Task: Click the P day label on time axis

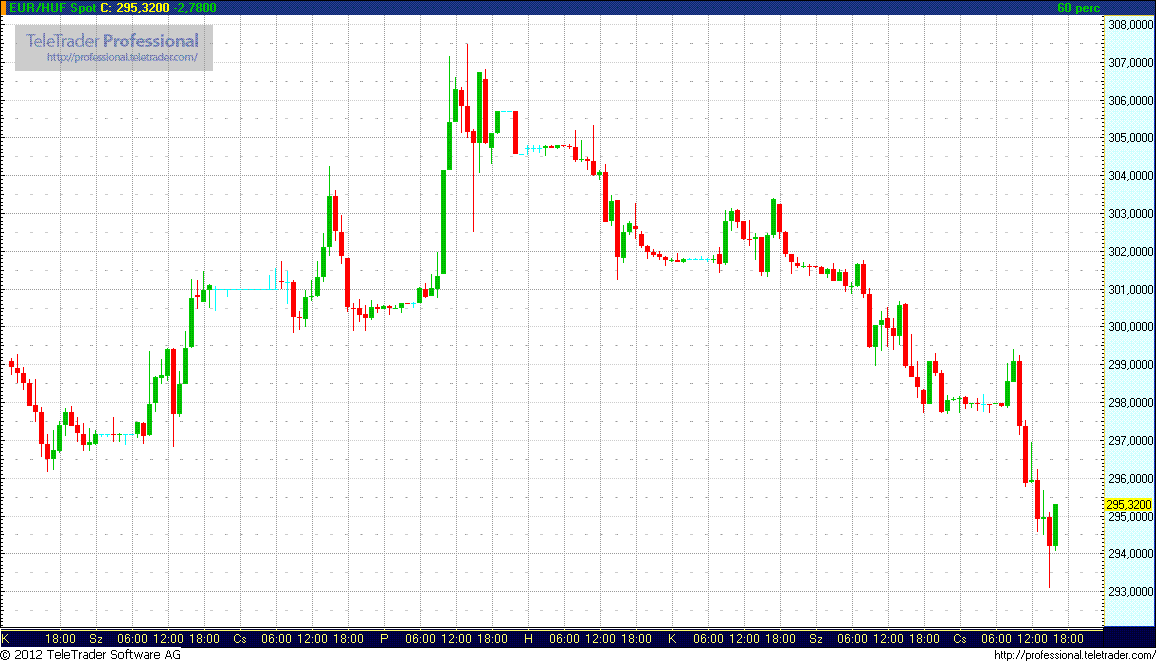Action: pos(384,638)
